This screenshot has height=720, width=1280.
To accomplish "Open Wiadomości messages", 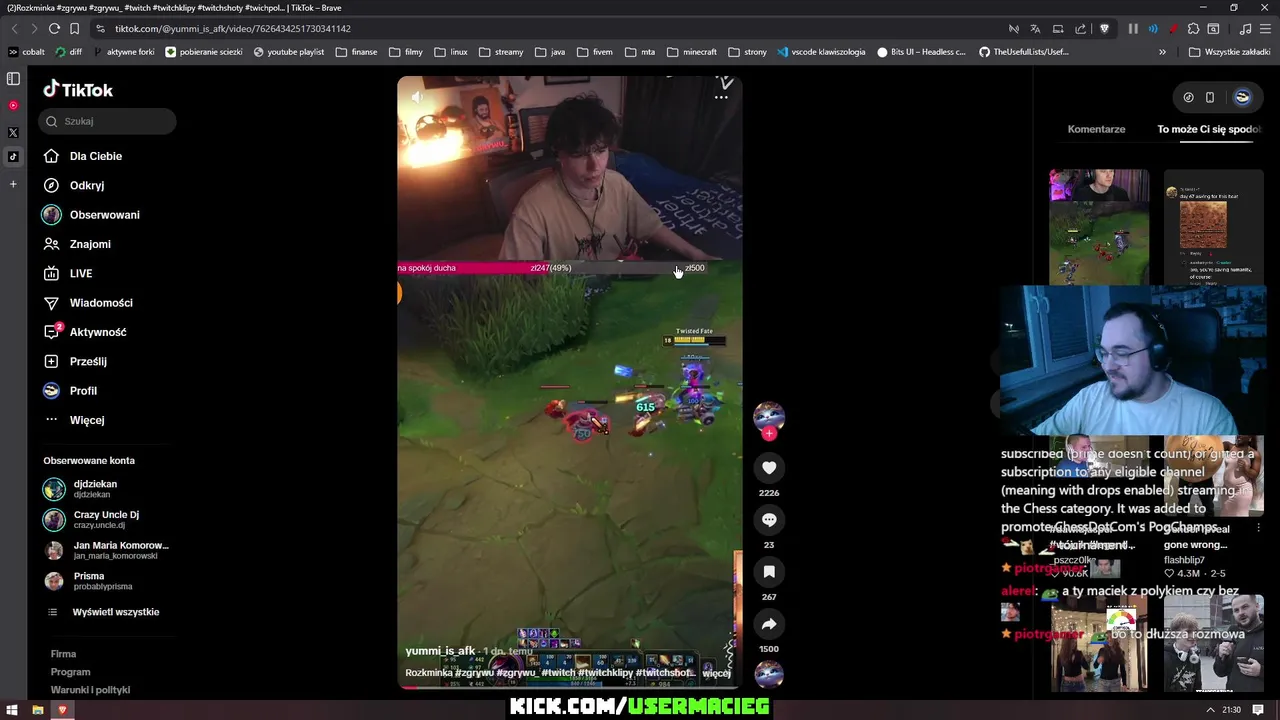I will 88,303.
